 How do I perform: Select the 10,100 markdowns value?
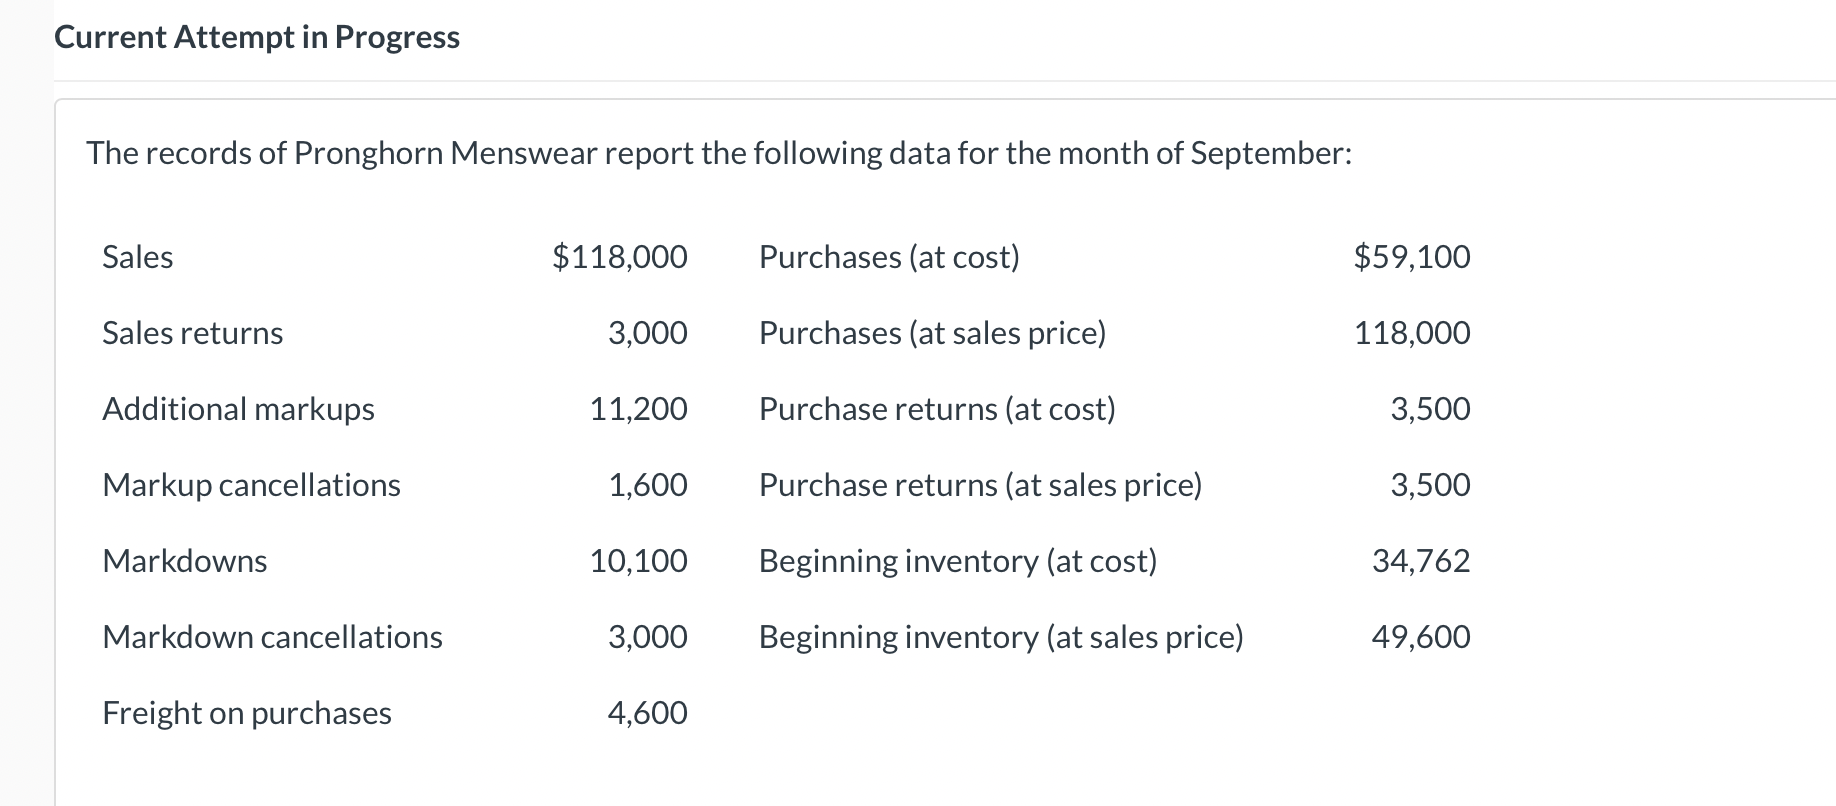coord(638,561)
